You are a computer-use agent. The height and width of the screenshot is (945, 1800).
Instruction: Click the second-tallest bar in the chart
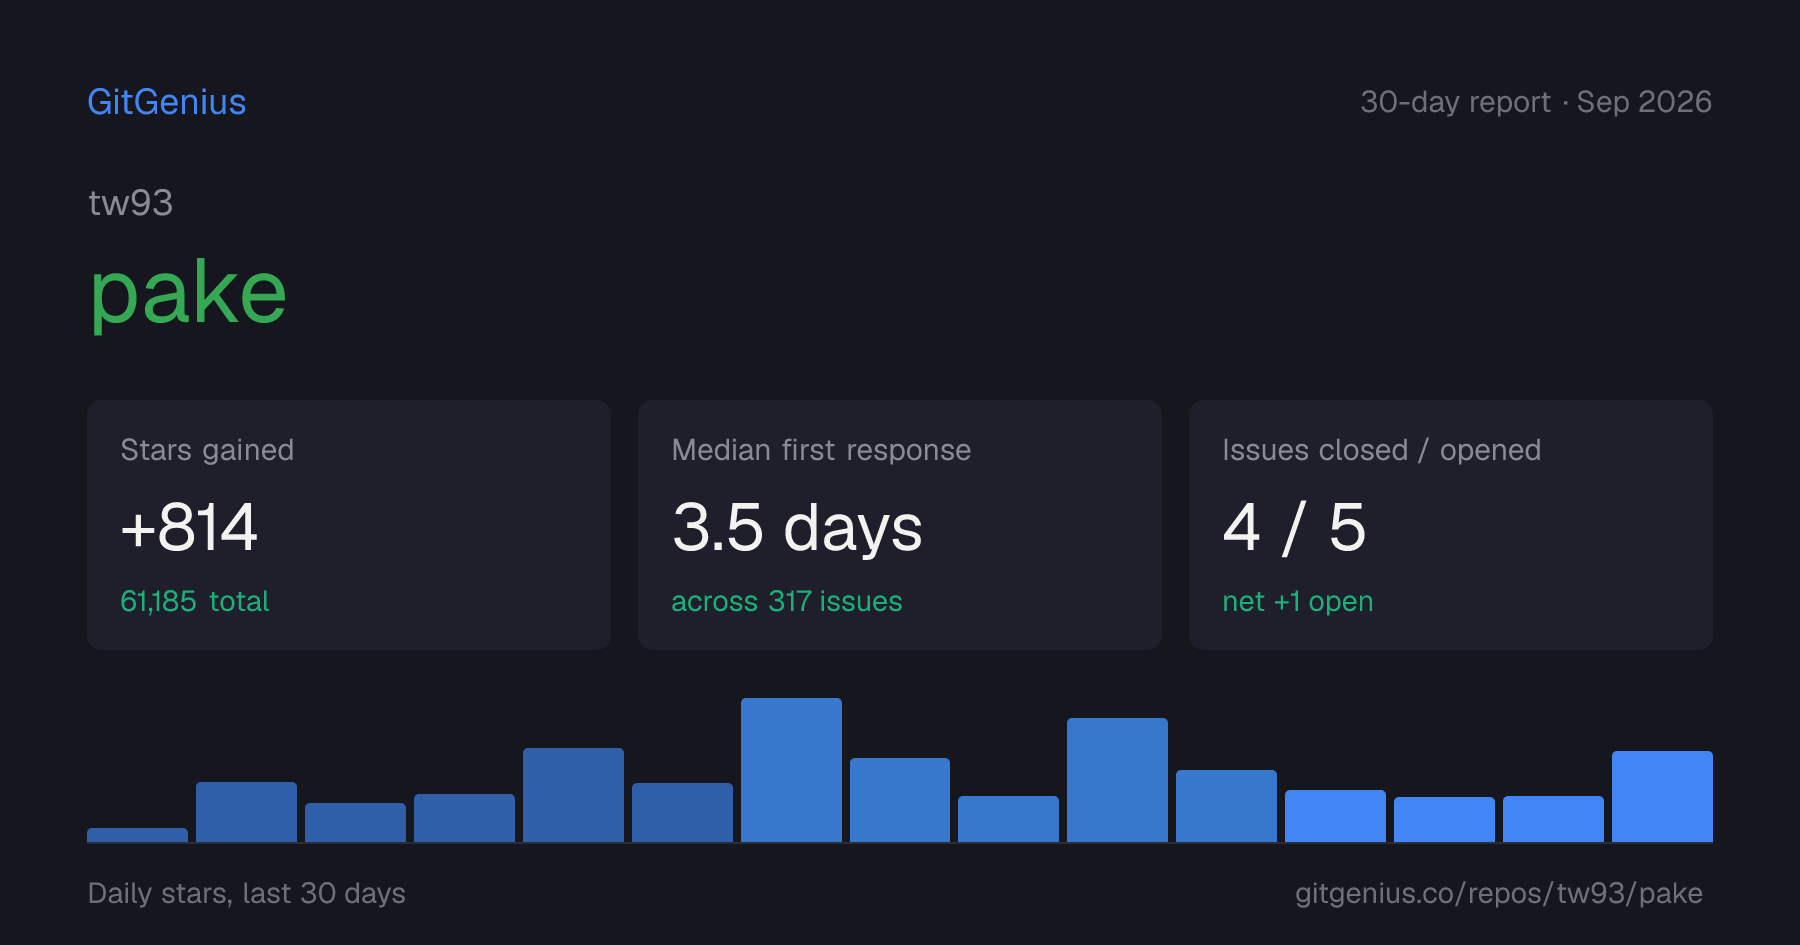click(x=1117, y=780)
